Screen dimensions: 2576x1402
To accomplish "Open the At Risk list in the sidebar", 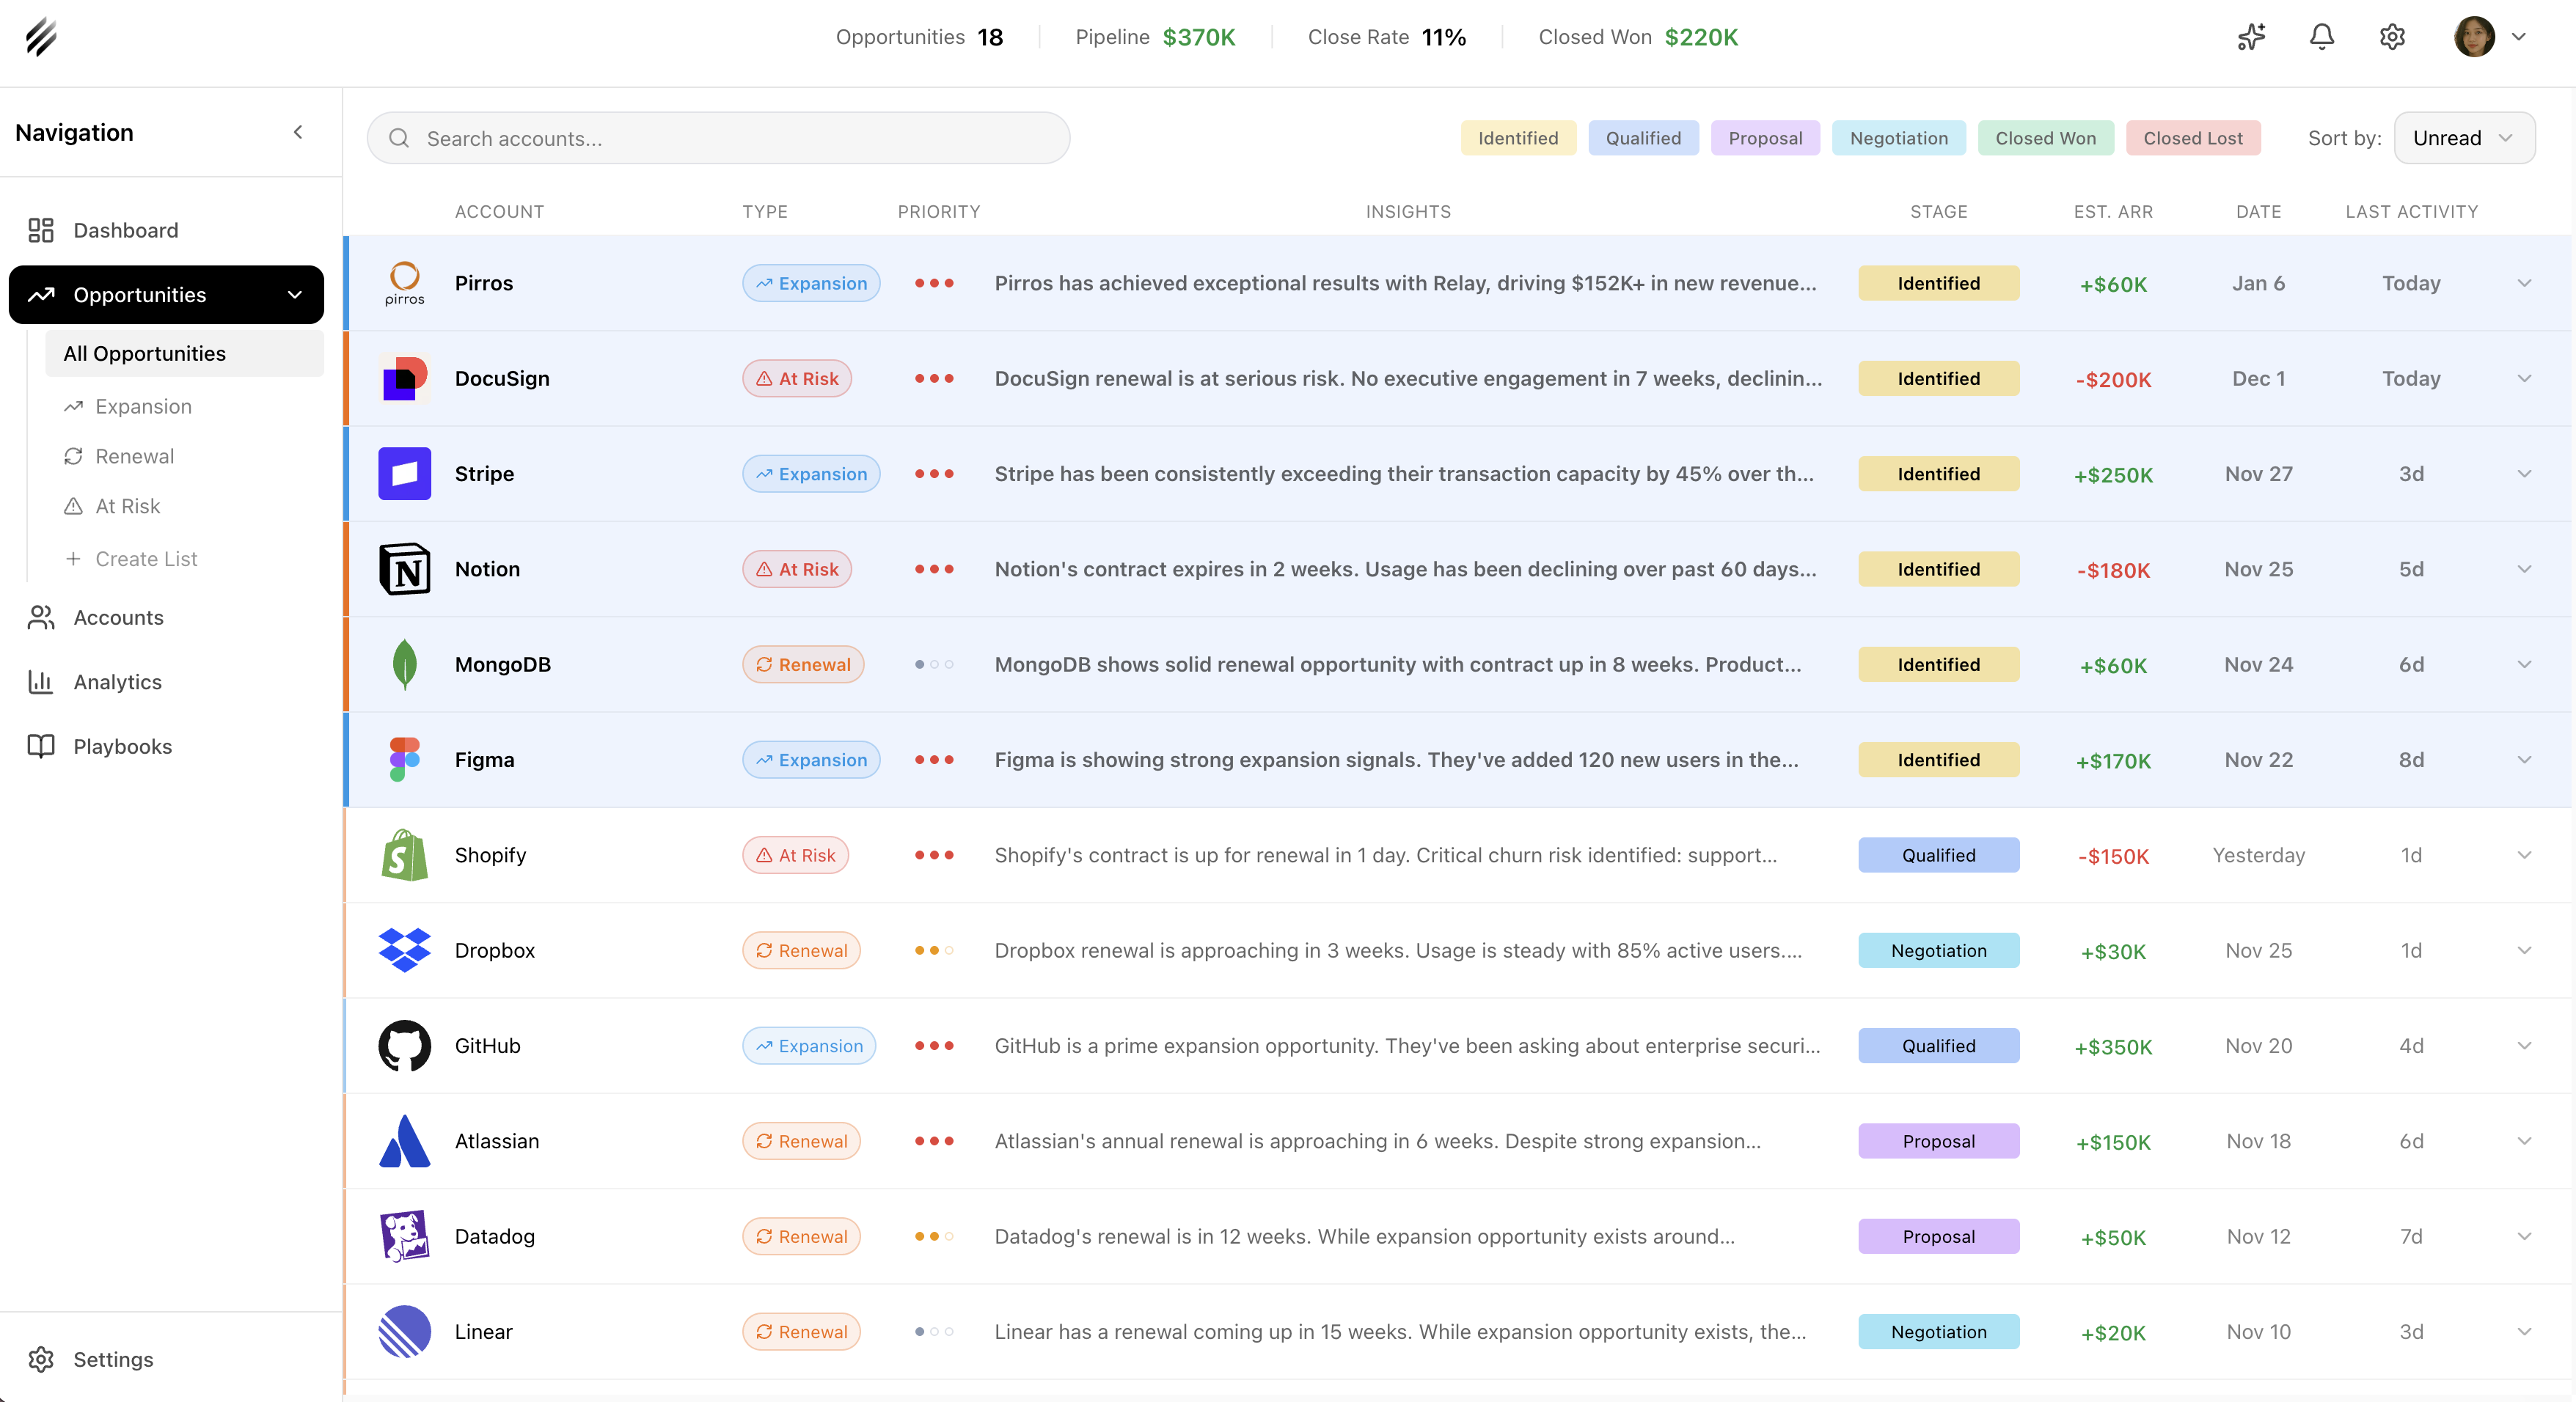I will [127, 506].
